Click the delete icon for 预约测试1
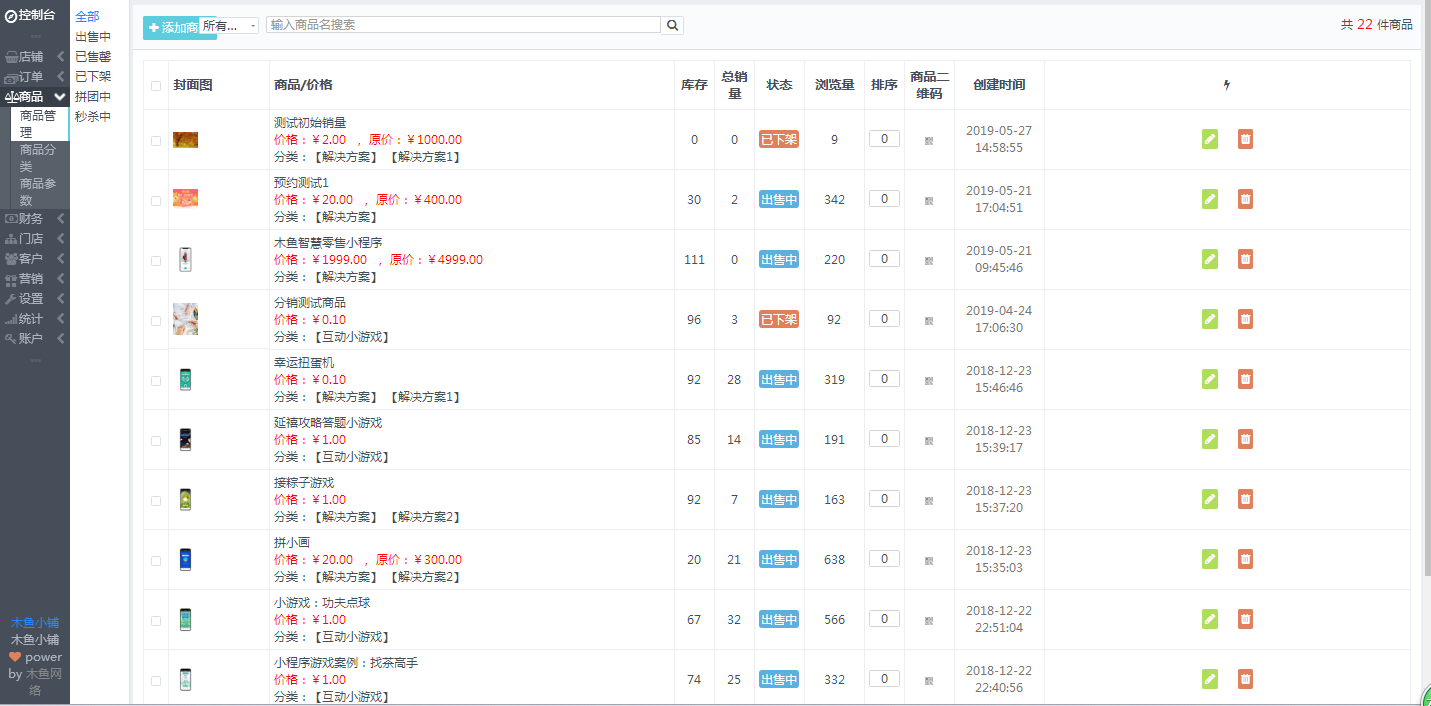 tap(1245, 199)
